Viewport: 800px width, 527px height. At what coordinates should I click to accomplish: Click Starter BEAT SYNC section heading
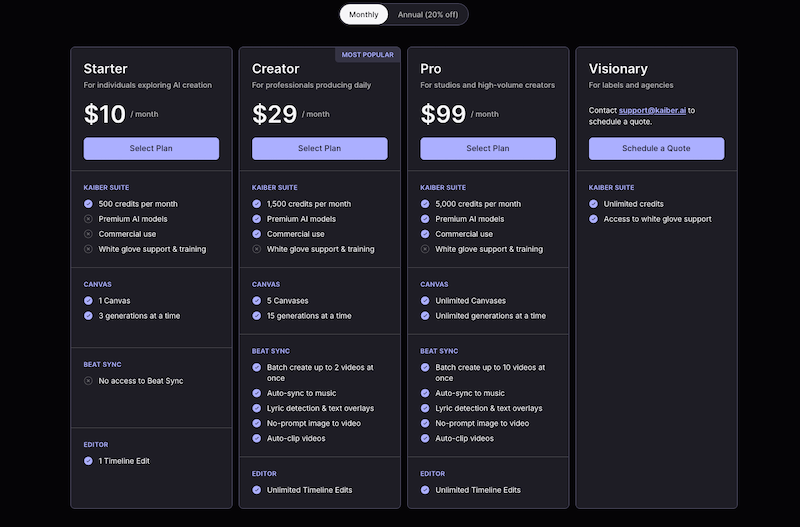(103, 364)
